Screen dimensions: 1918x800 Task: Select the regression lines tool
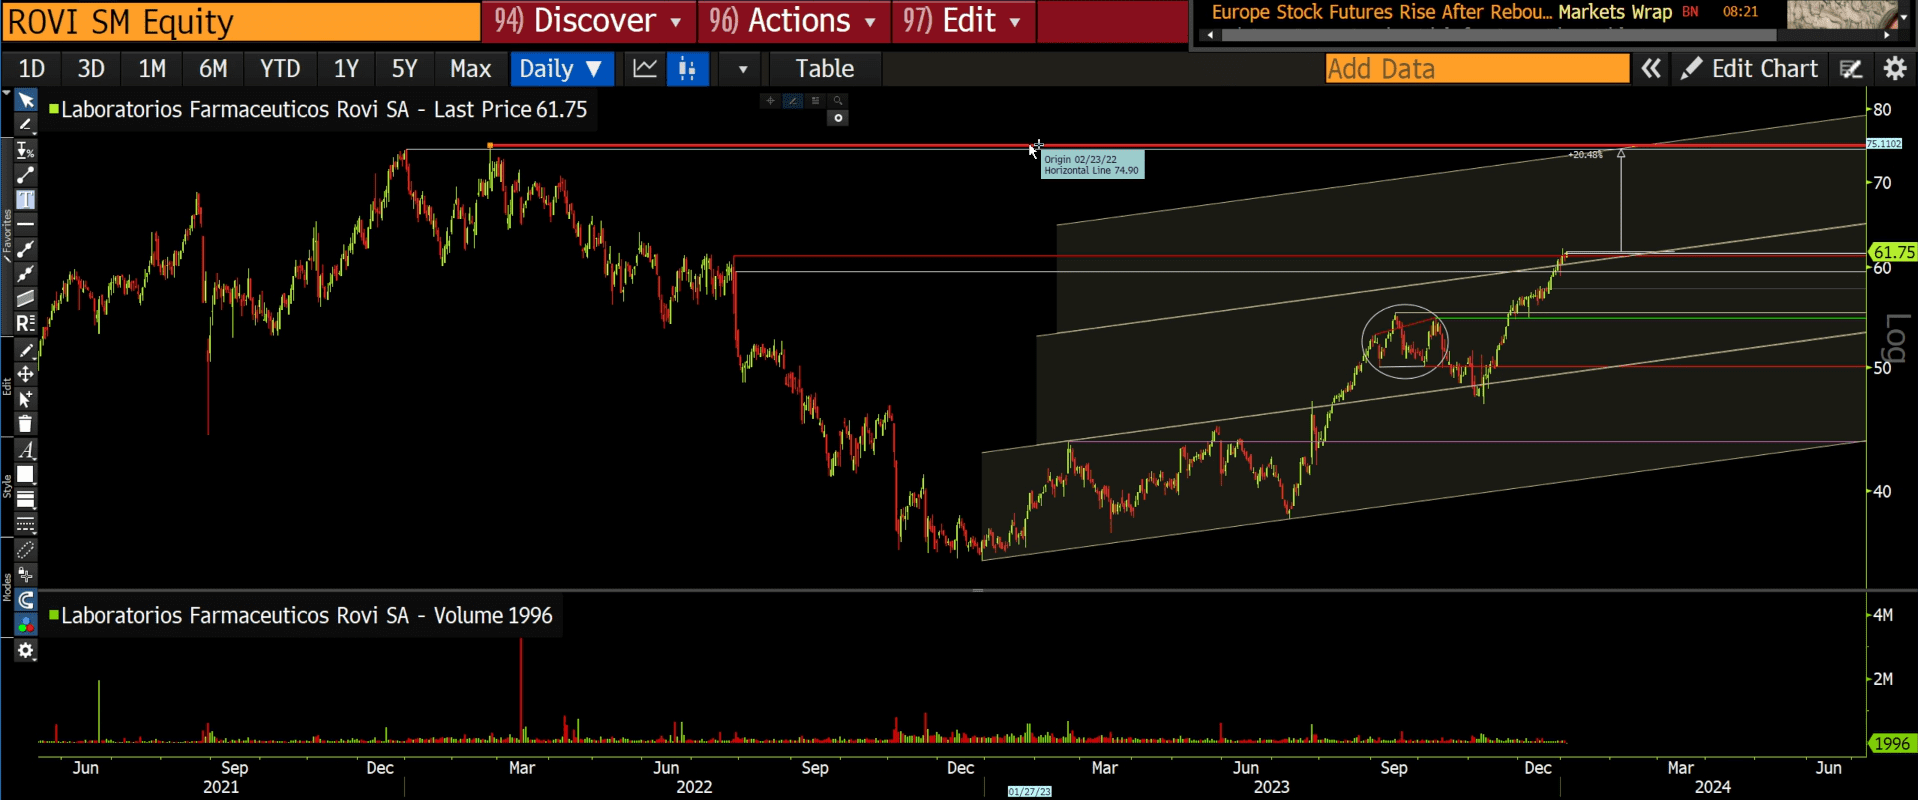pyautogui.click(x=26, y=323)
